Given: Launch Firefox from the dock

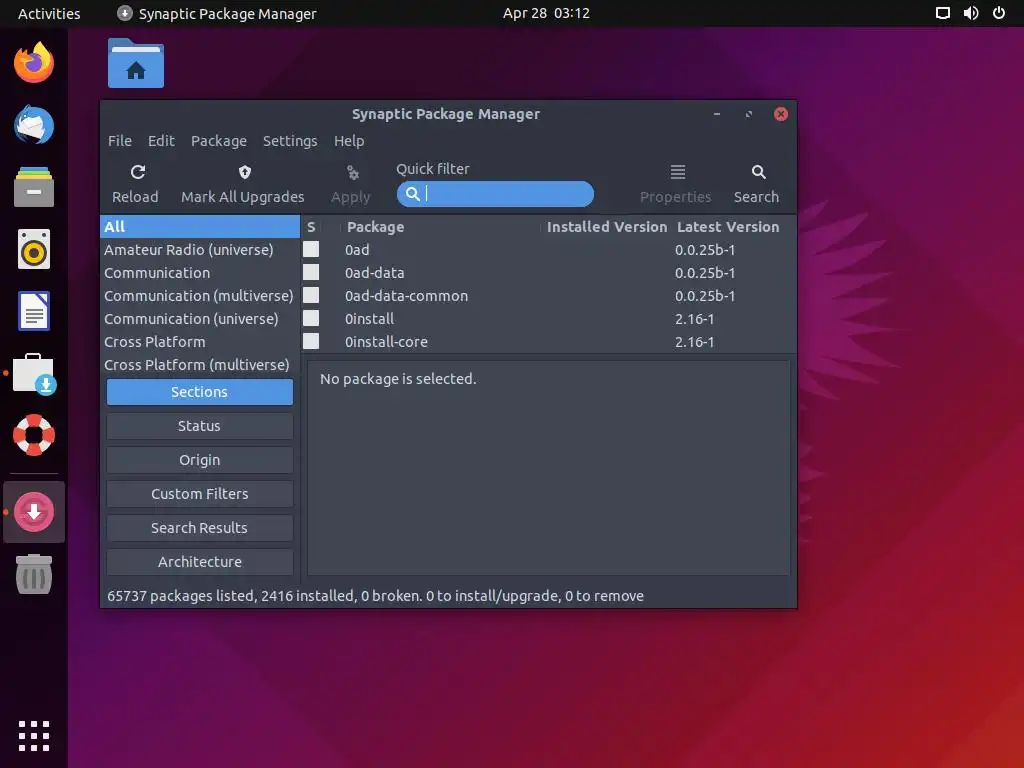Looking at the screenshot, I should (x=34, y=63).
